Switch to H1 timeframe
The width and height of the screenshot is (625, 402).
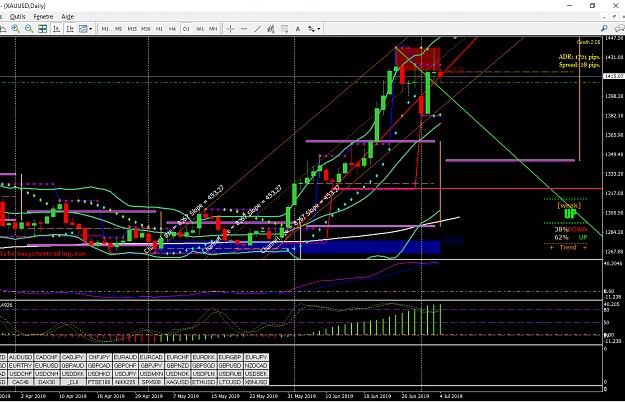[x=159, y=29]
